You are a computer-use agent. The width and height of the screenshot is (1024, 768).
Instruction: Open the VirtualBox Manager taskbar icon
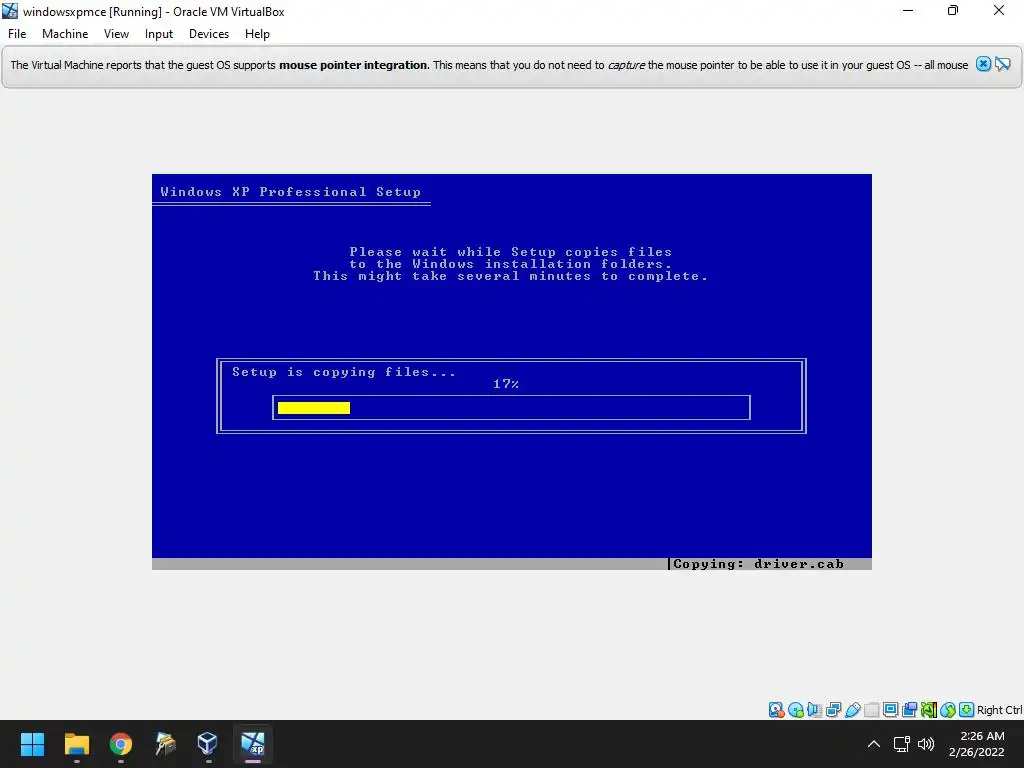pyautogui.click(x=208, y=744)
